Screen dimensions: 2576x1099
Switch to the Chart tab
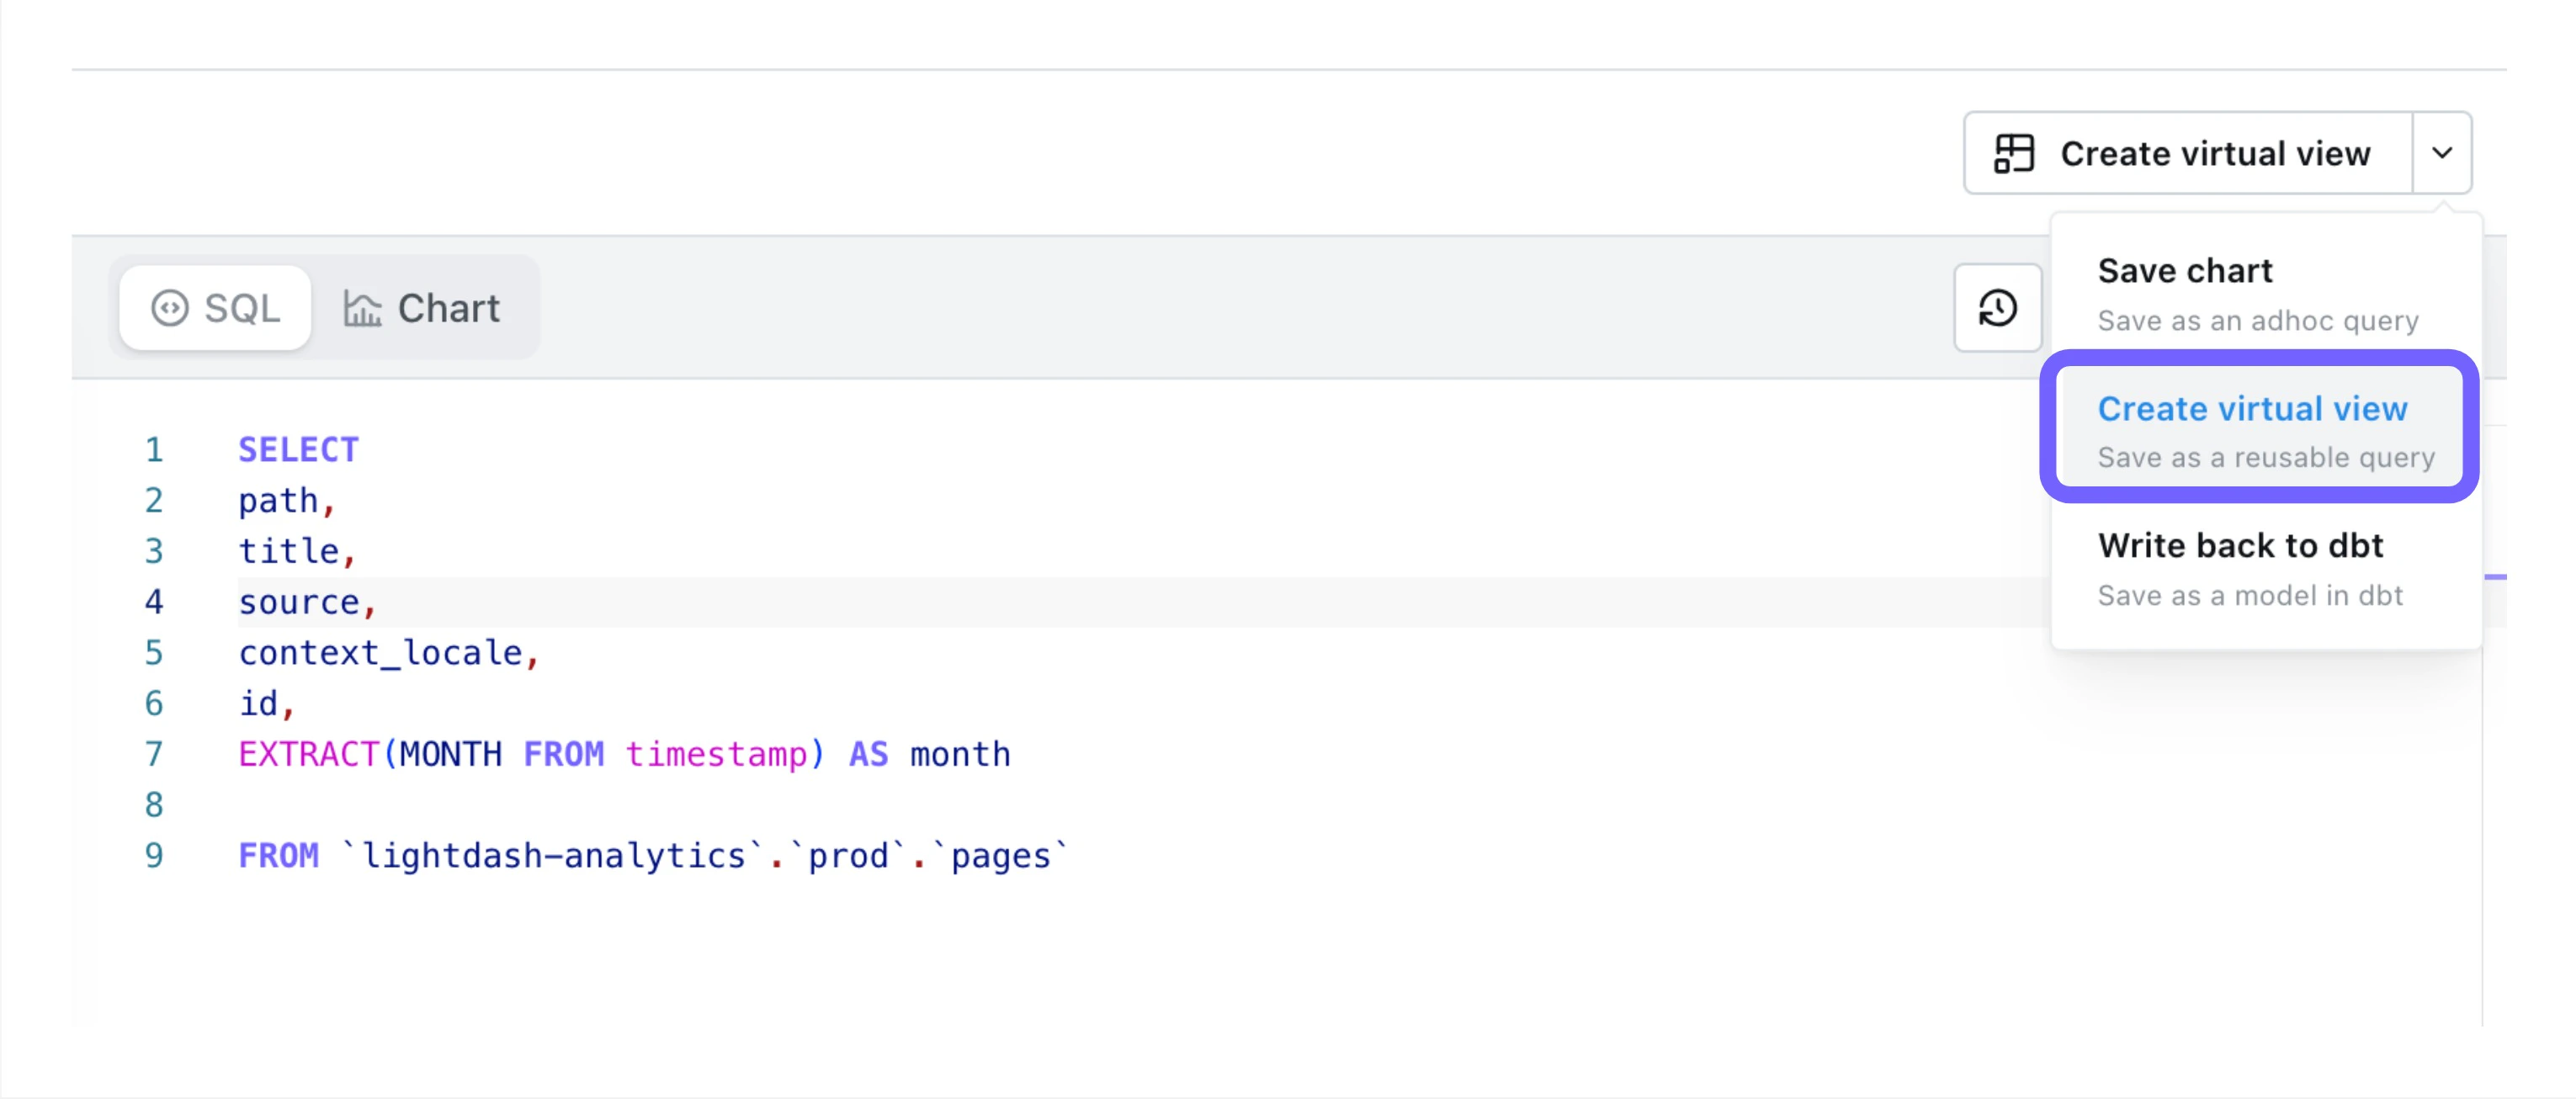click(423, 308)
